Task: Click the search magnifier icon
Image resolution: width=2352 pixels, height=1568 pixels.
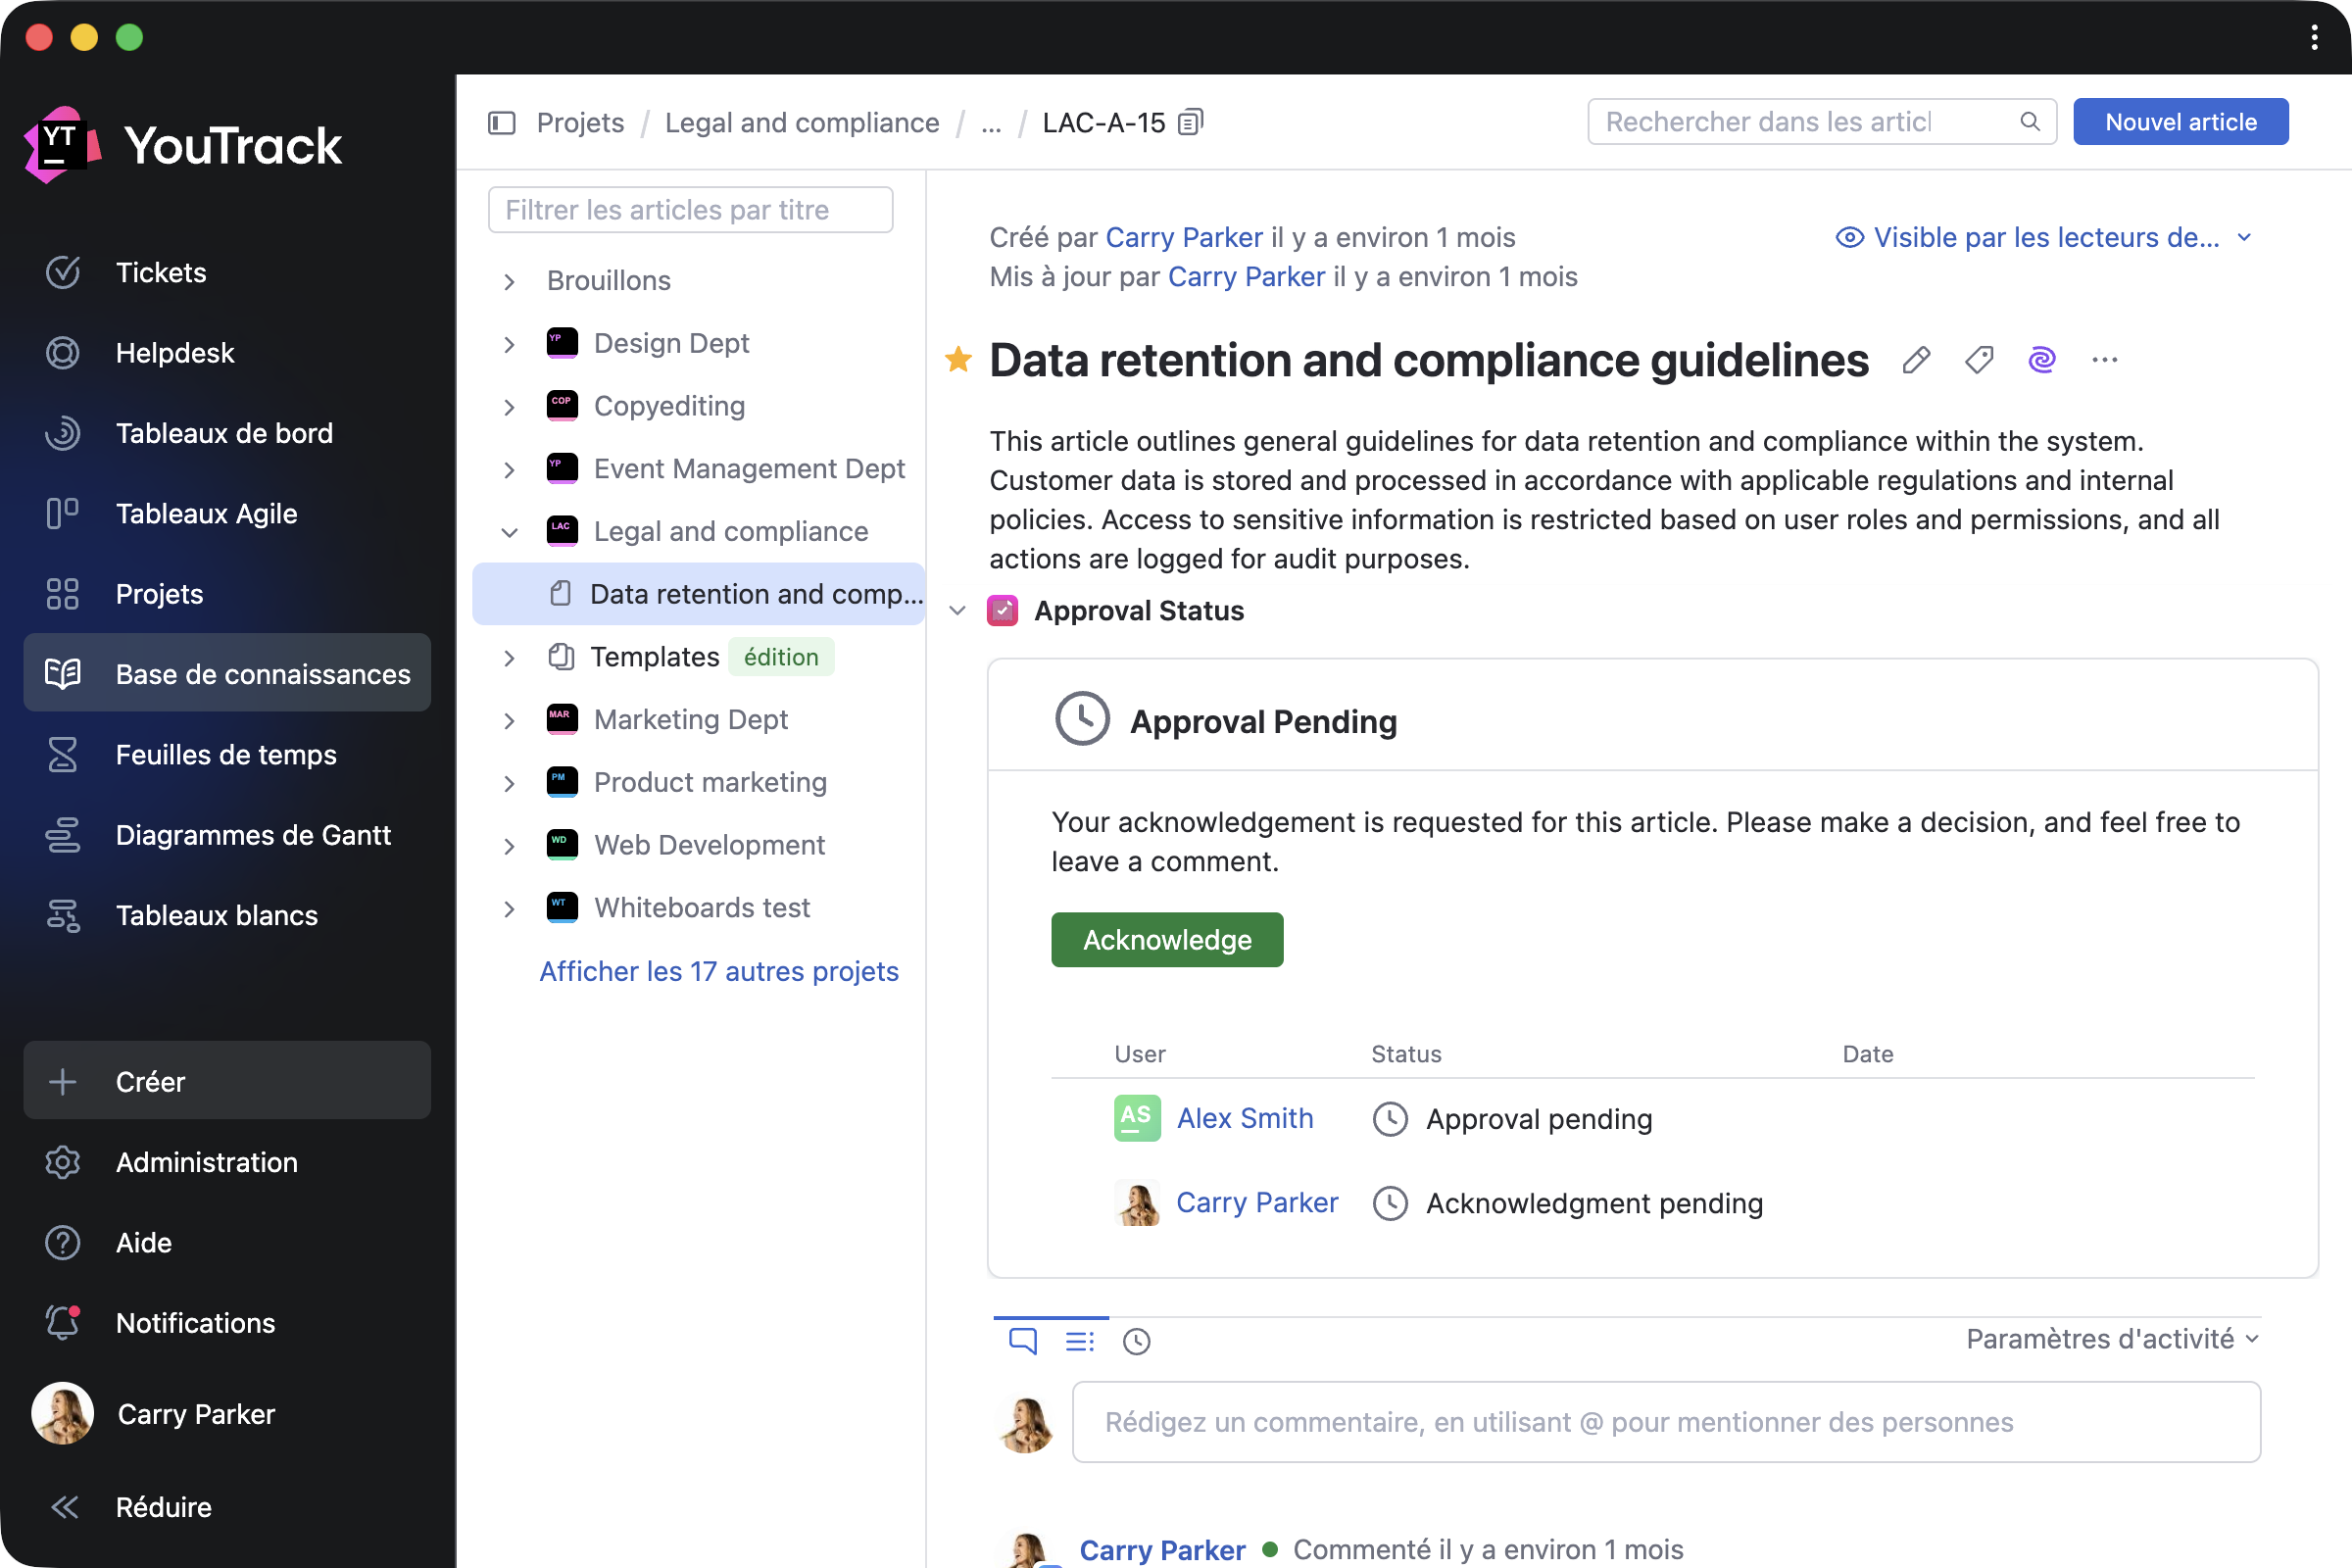Action: (x=2030, y=122)
